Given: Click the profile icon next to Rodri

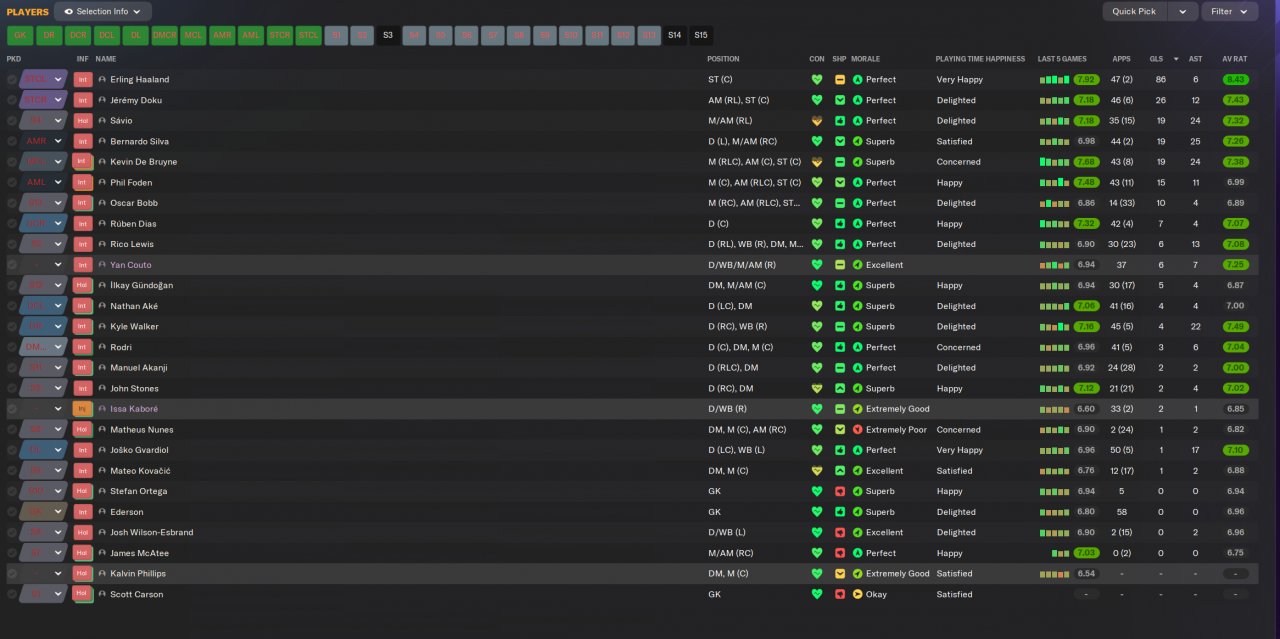Looking at the screenshot, I should tap(102, 347).
